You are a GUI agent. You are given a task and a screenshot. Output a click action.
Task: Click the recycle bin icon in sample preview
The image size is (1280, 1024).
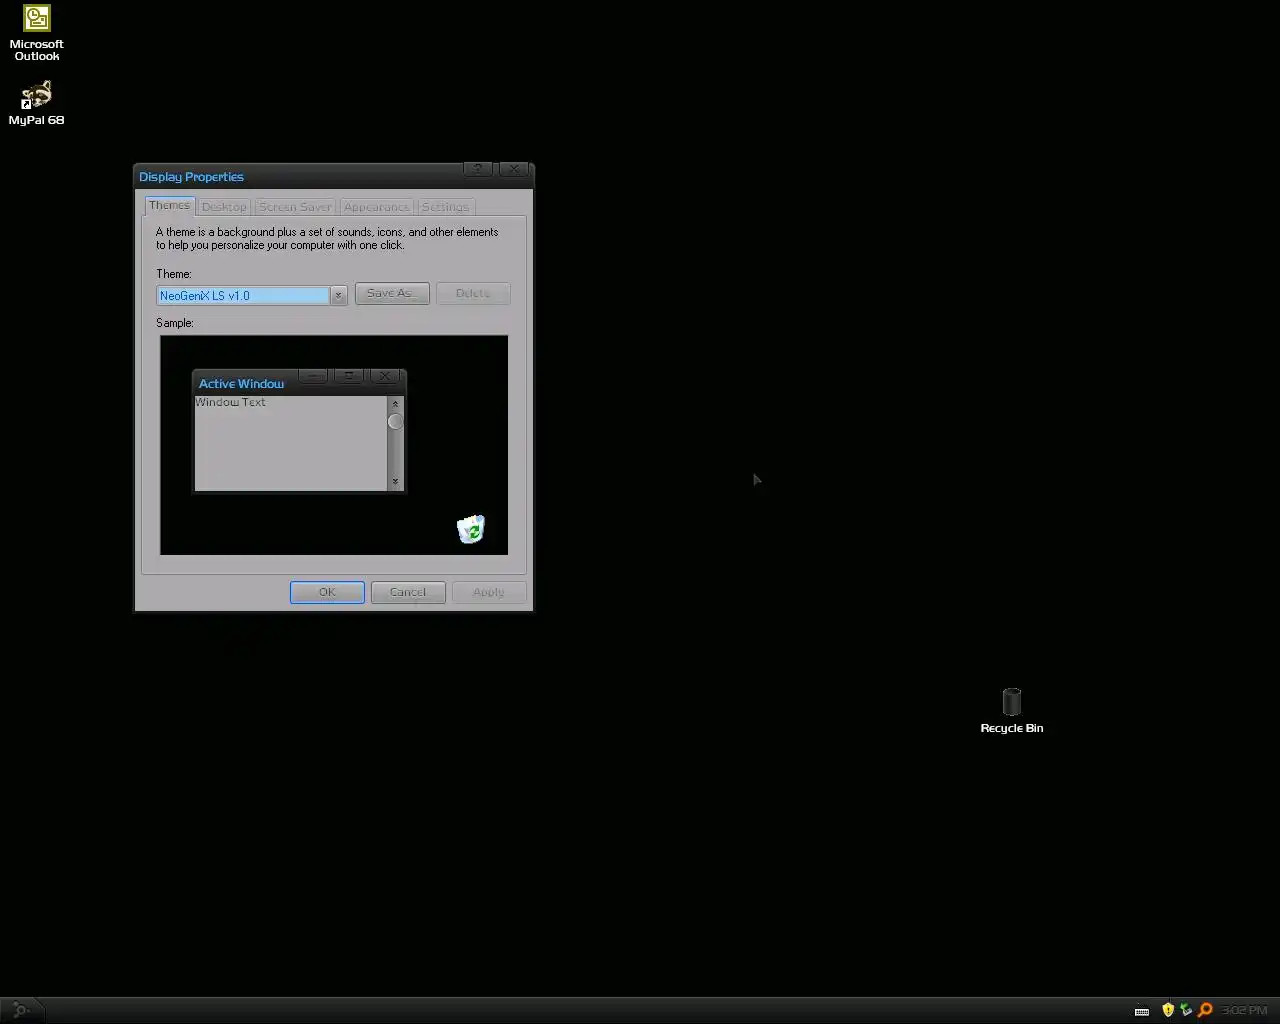point(471,529)
